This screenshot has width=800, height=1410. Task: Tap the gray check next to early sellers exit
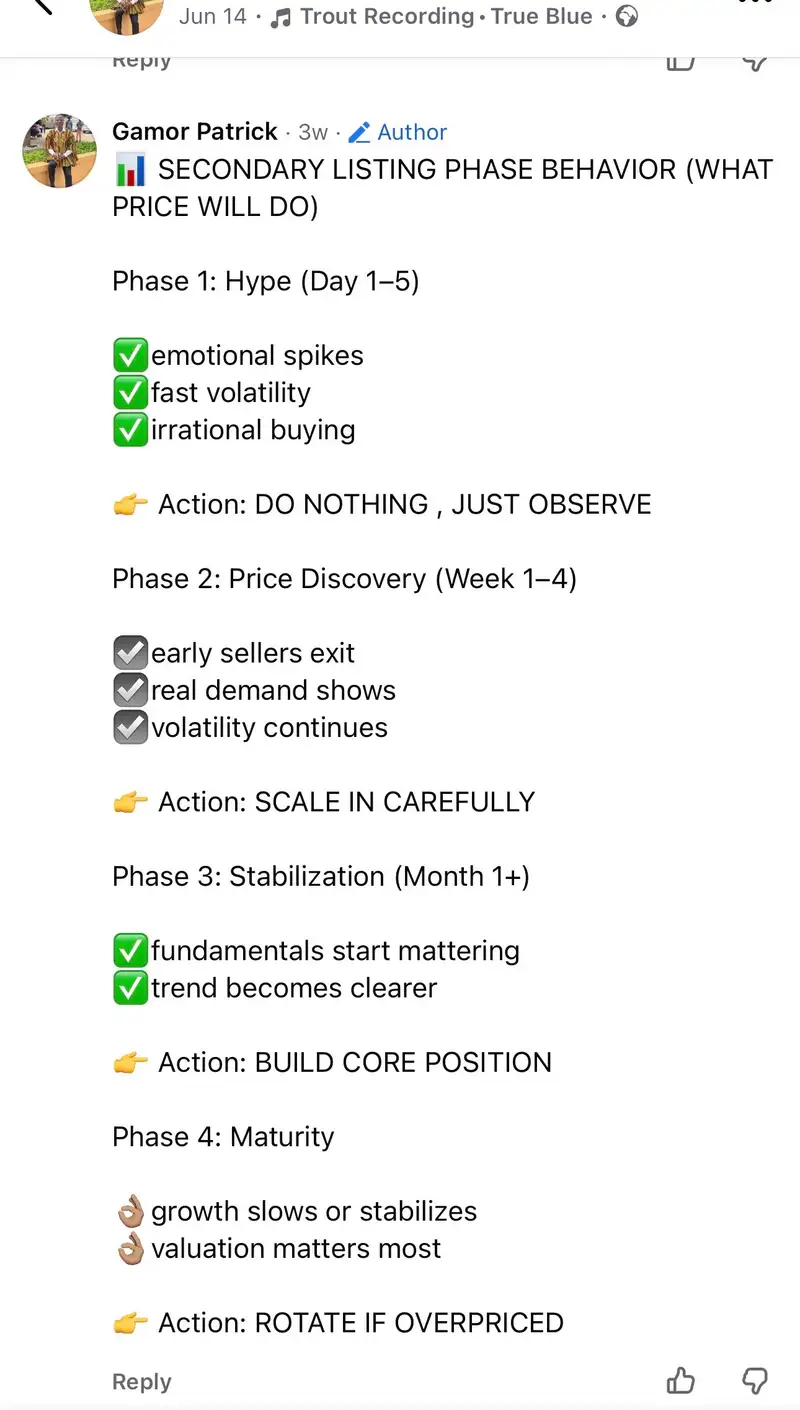130,653
